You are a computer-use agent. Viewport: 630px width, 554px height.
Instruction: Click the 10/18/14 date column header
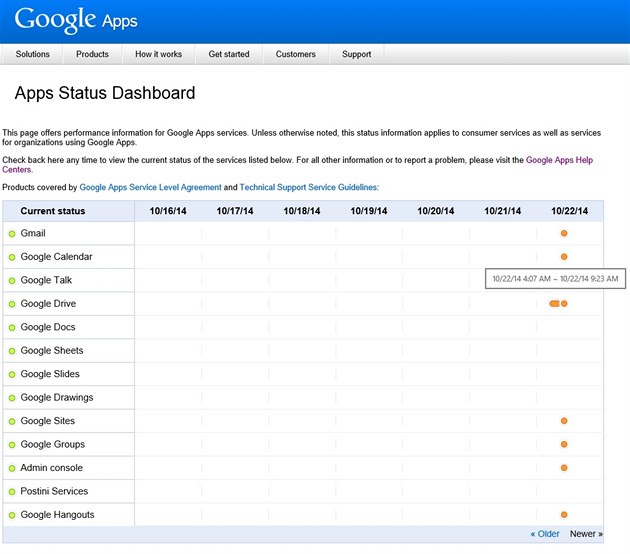[x=302, y=211]
